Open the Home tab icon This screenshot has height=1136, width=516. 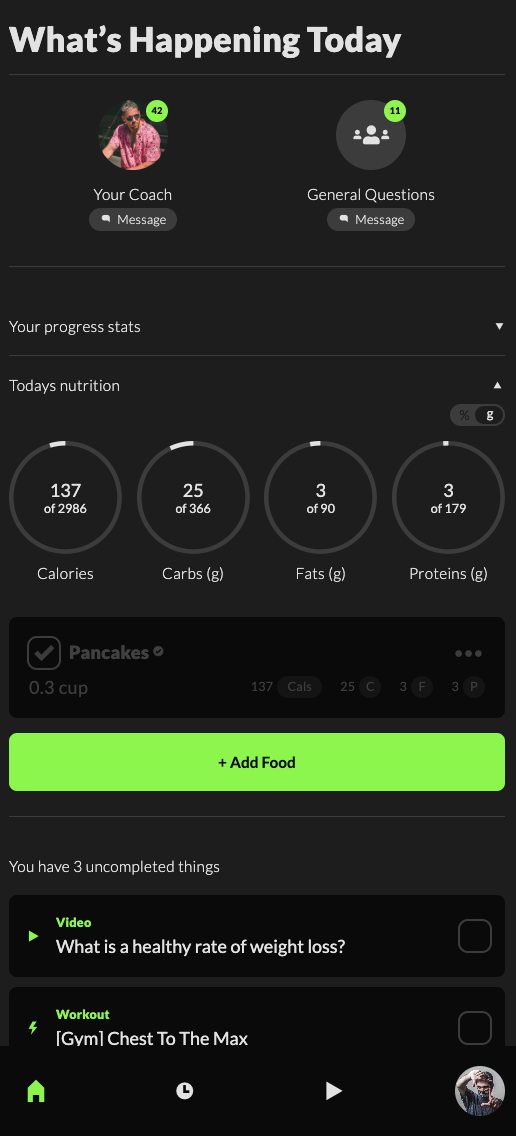(36, 1090)
